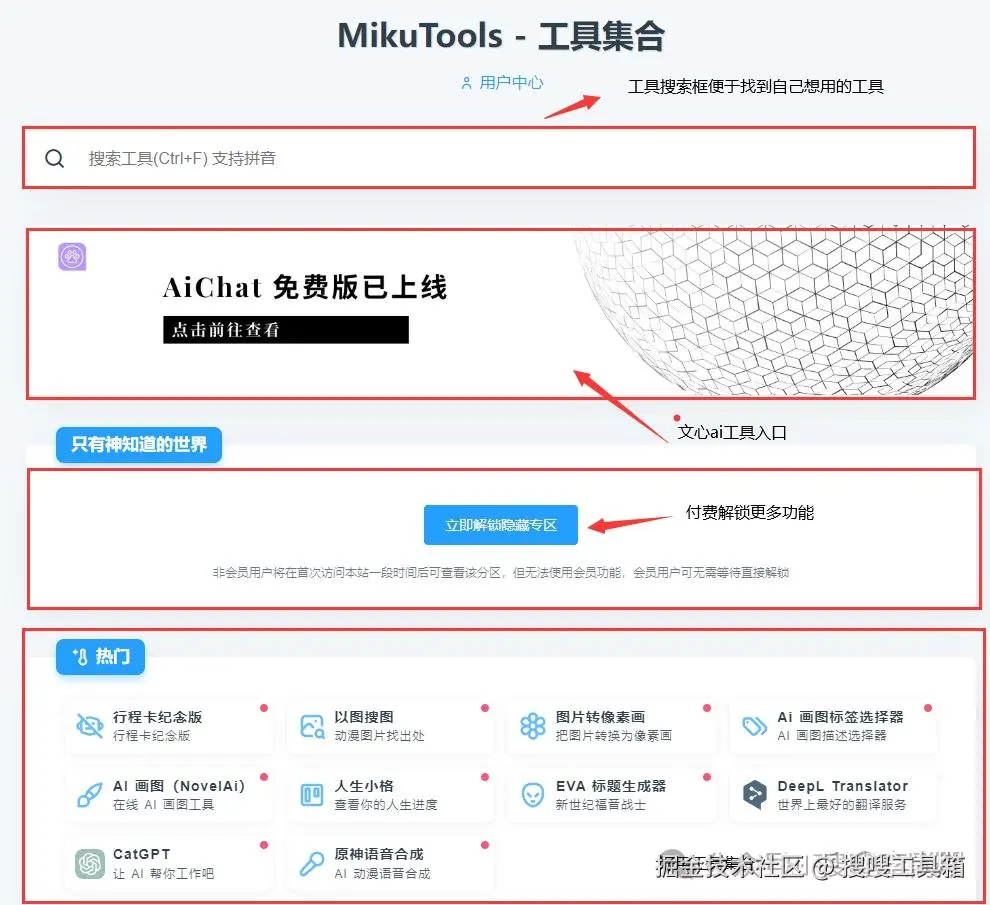Click the red dot on 人生小格 card
The height and width of the screenshot is (905, 990).
coord(485,777)
